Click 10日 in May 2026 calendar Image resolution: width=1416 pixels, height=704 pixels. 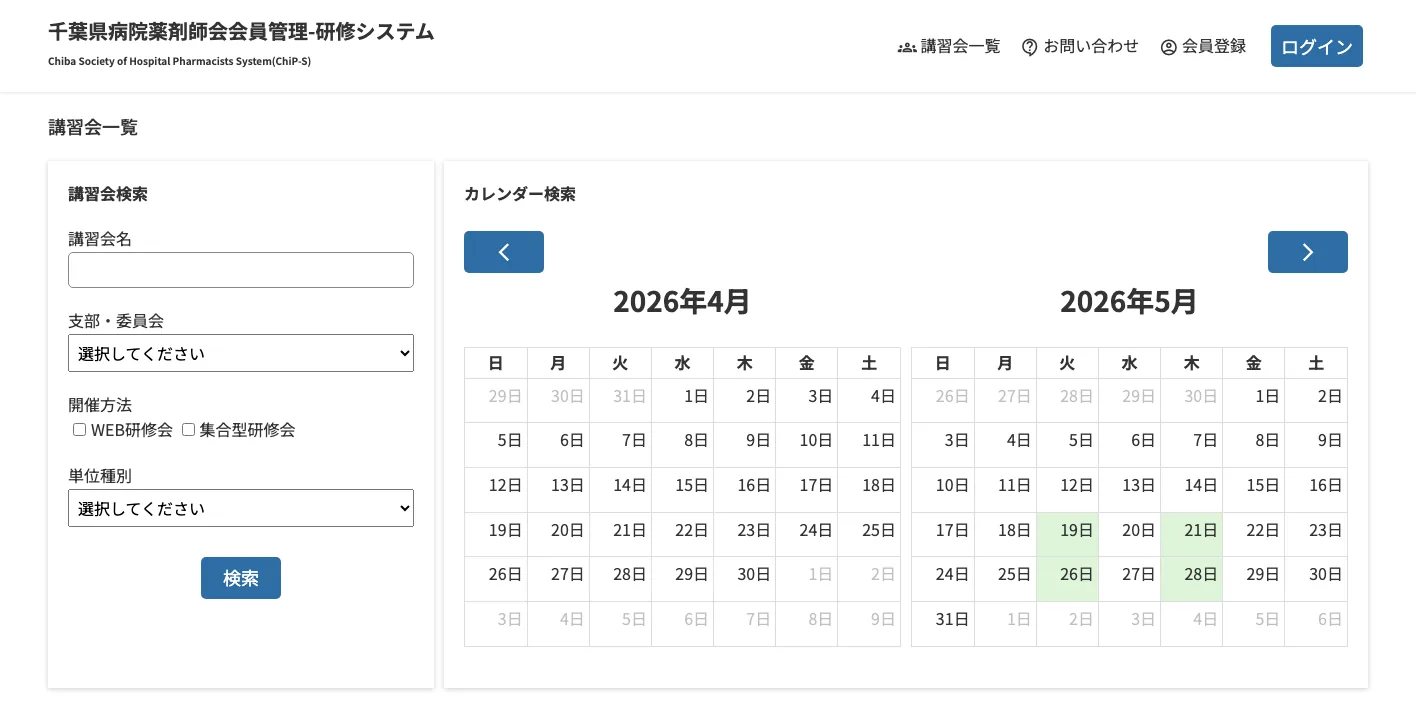click(x=943, y=490)
